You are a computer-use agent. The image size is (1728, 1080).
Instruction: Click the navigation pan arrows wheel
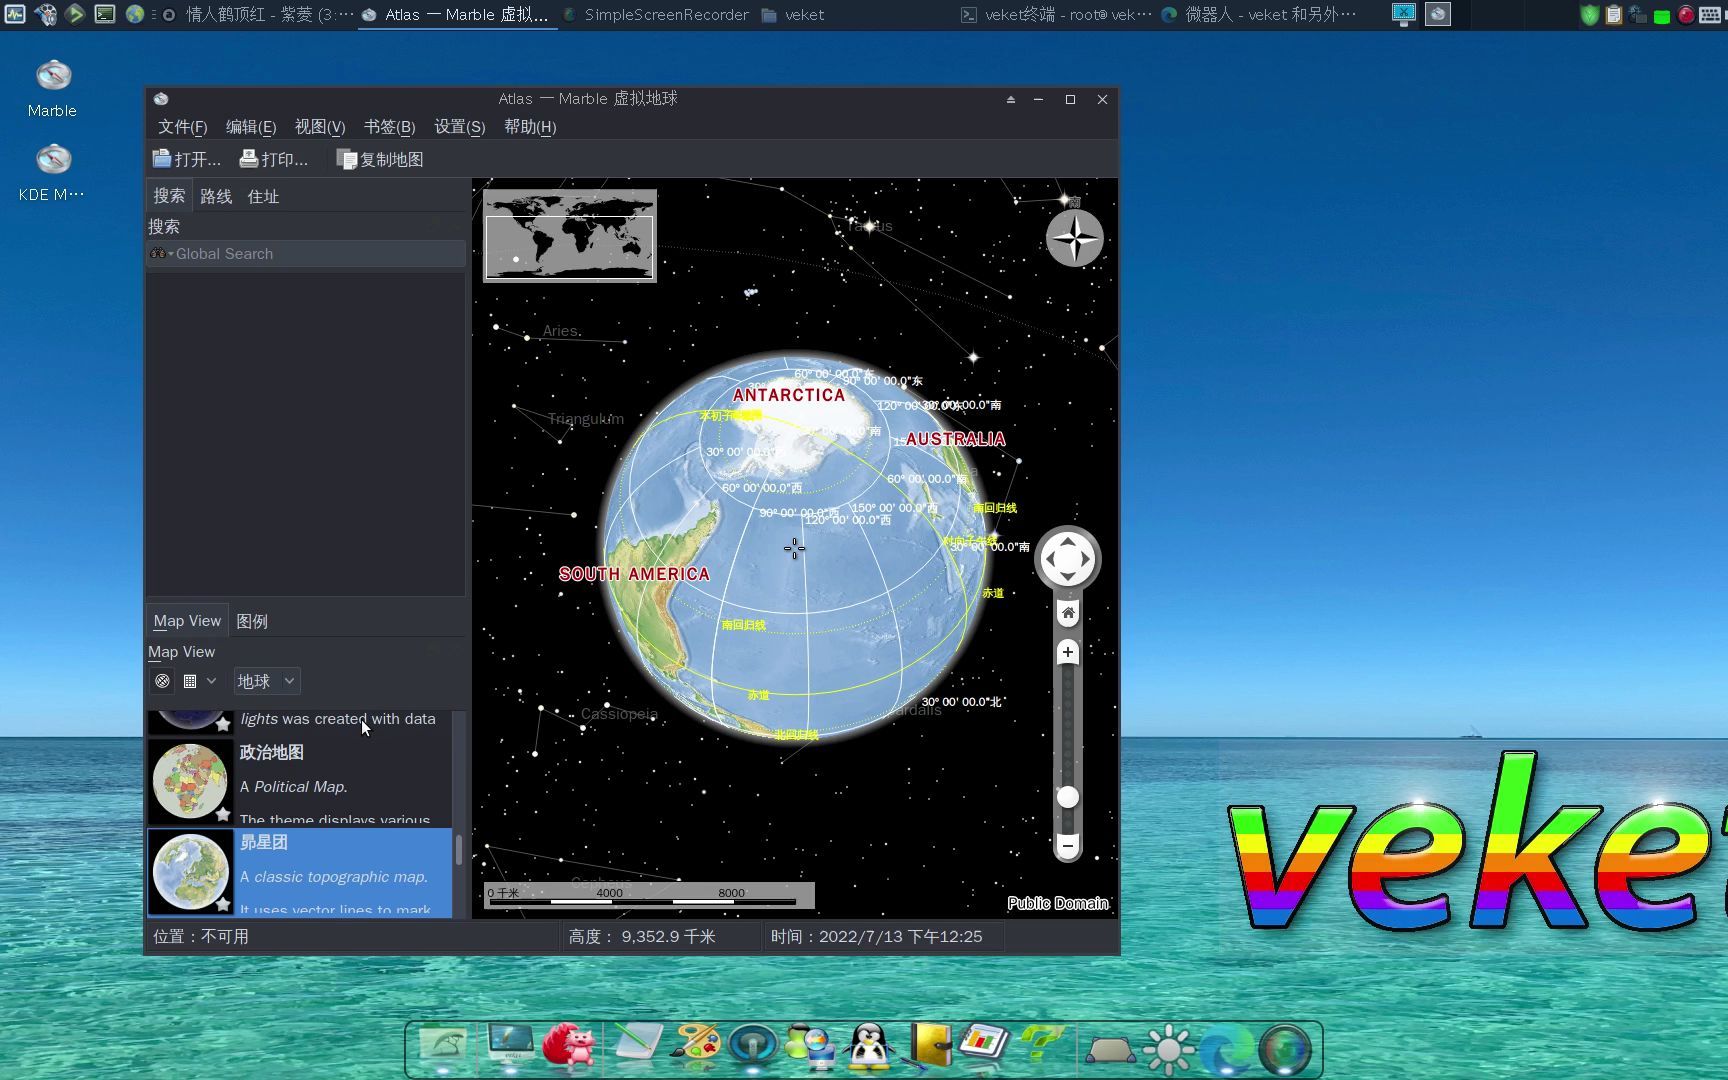click(1067, 559)
